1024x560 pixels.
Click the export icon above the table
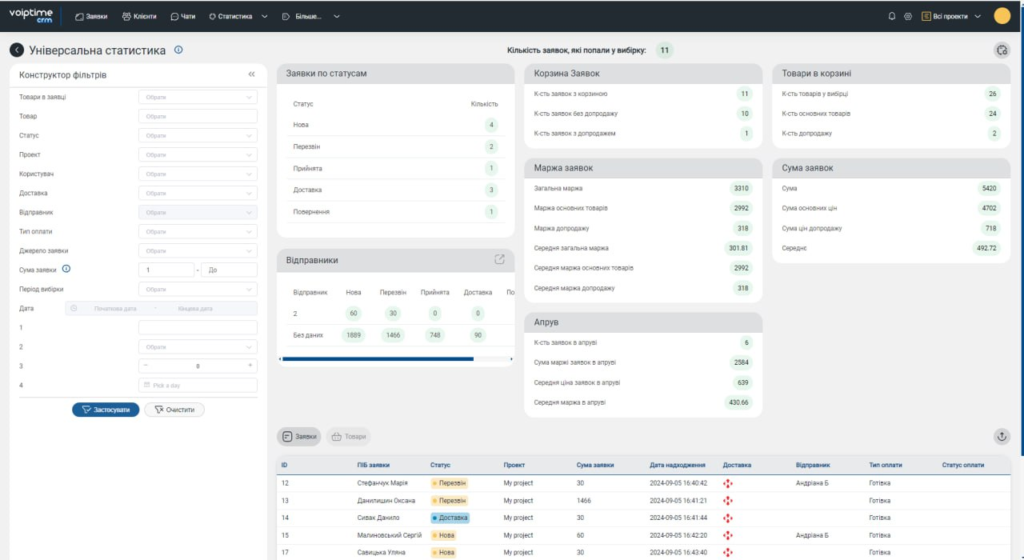[1002, 437]
